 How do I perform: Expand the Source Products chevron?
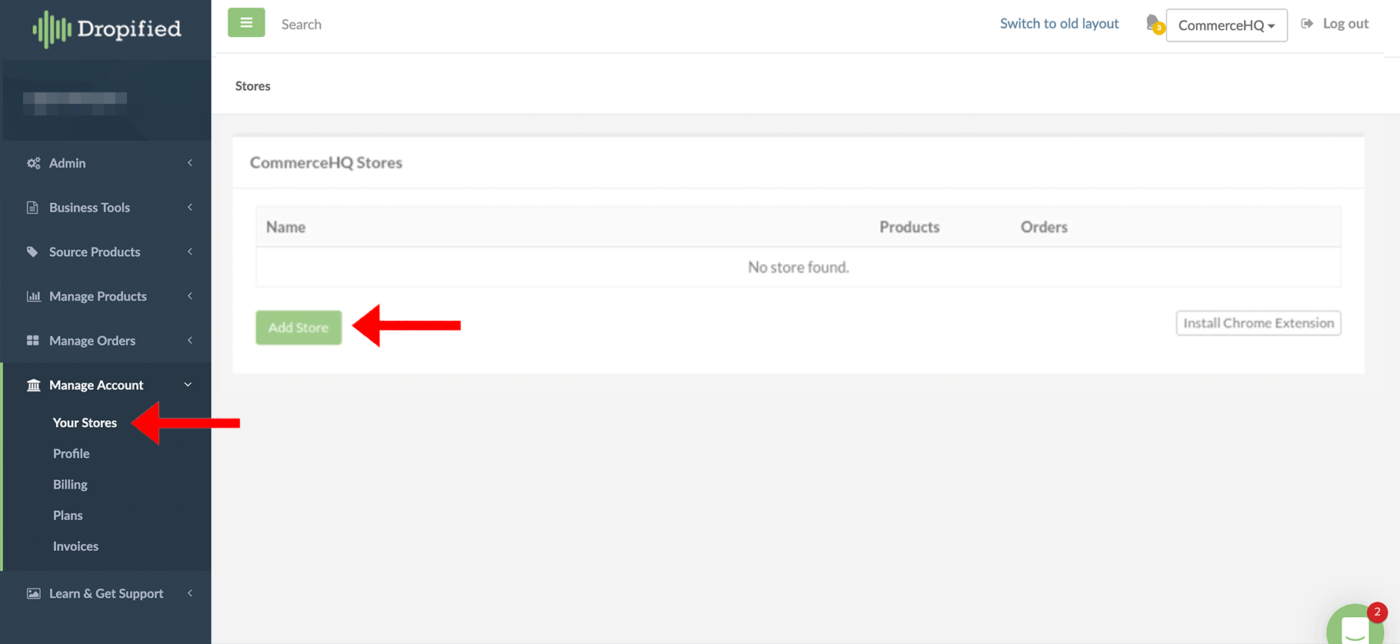pyautogui.click(x=190, y=252)
